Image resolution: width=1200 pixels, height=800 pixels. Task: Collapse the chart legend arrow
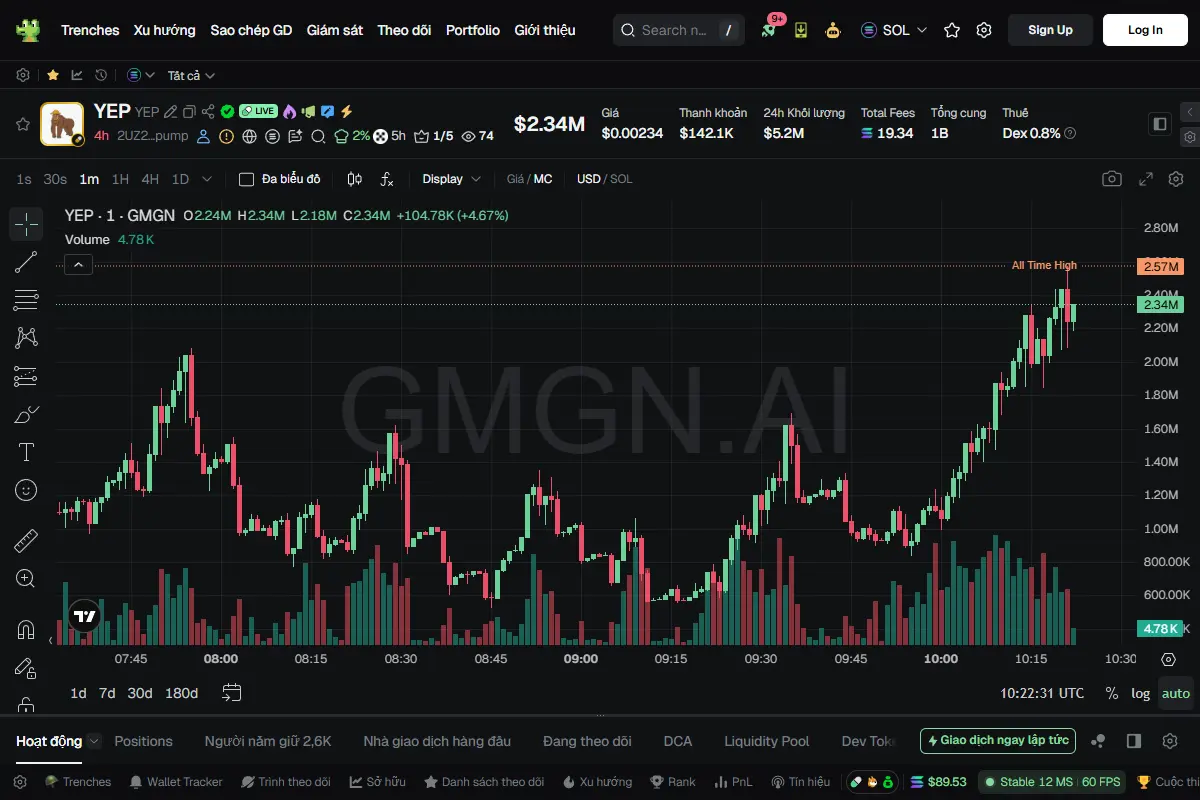click(79, 265)
